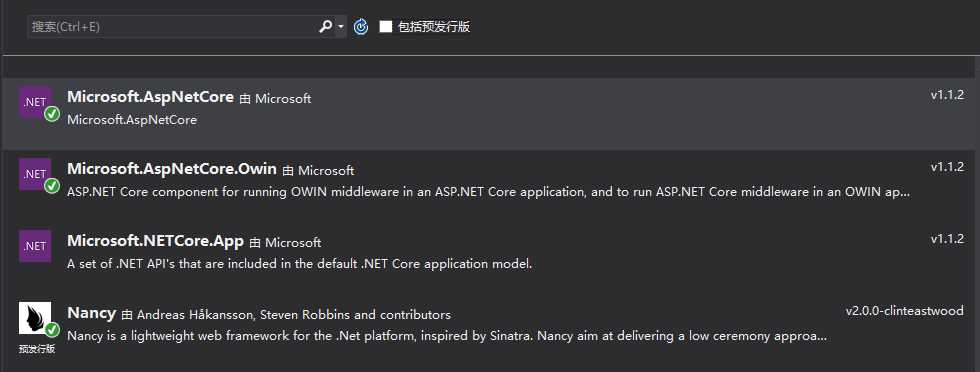Select the Microsoft.AspNetCore.Owin package title
The height and width of the screenshot is (372, 980).
[172, 169]
